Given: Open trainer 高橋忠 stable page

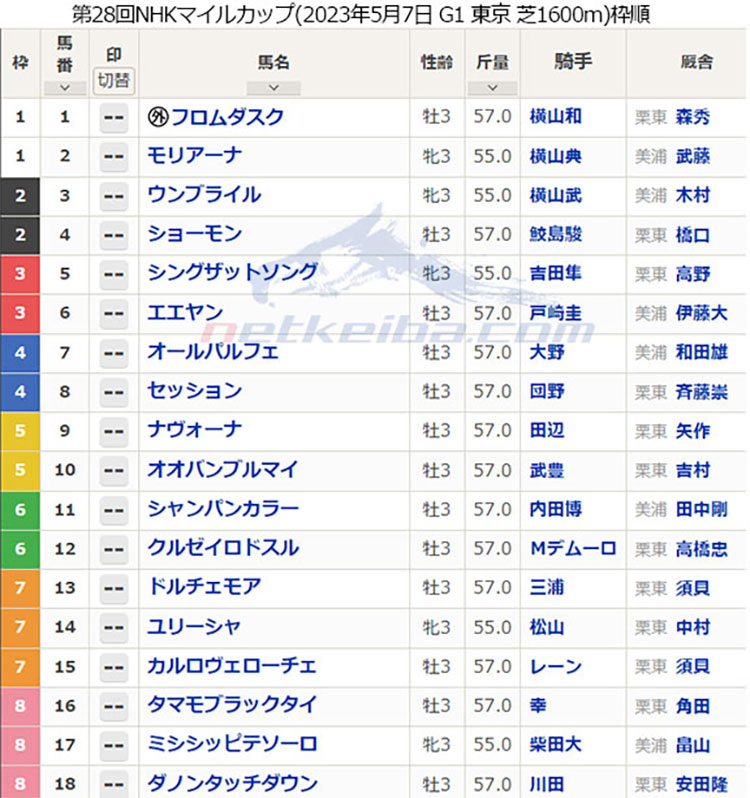Looking at the screenshot, I should [x=702, y=549].
